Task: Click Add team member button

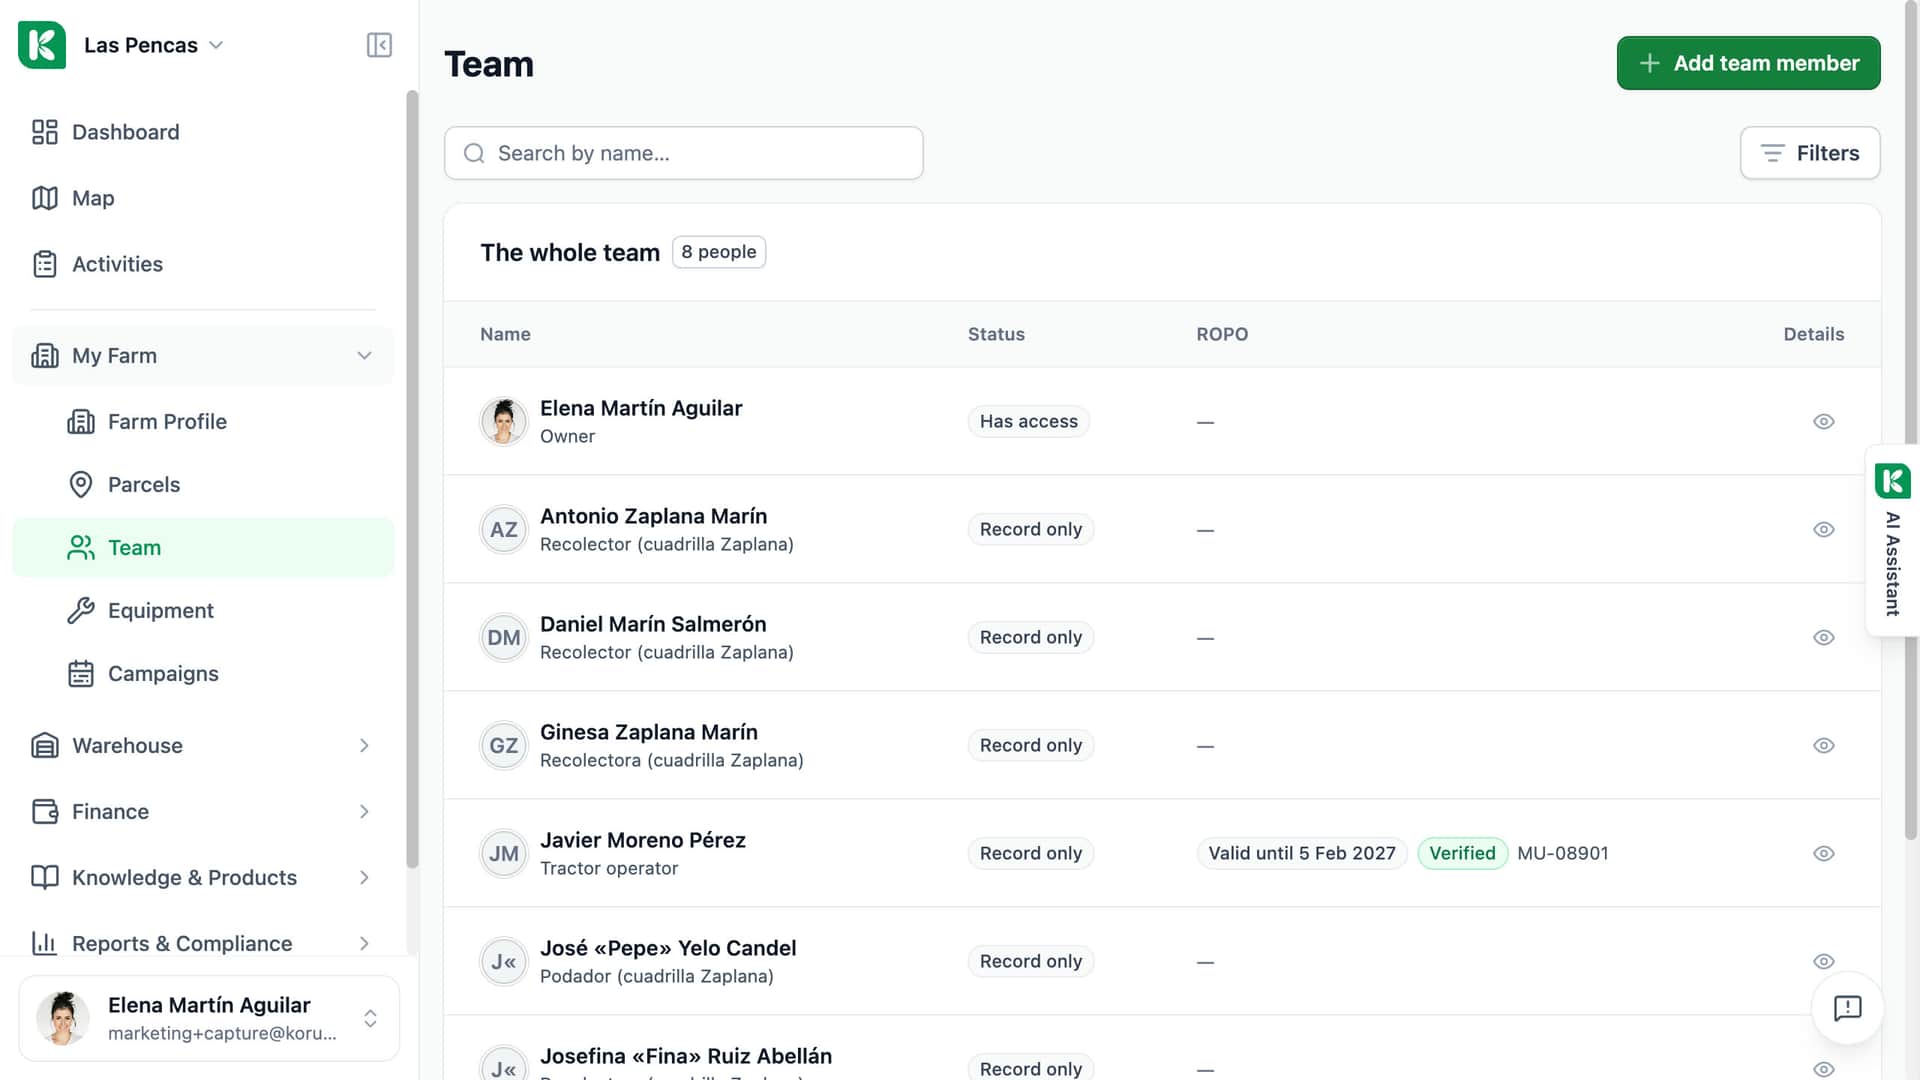Action: (1748, 63)
